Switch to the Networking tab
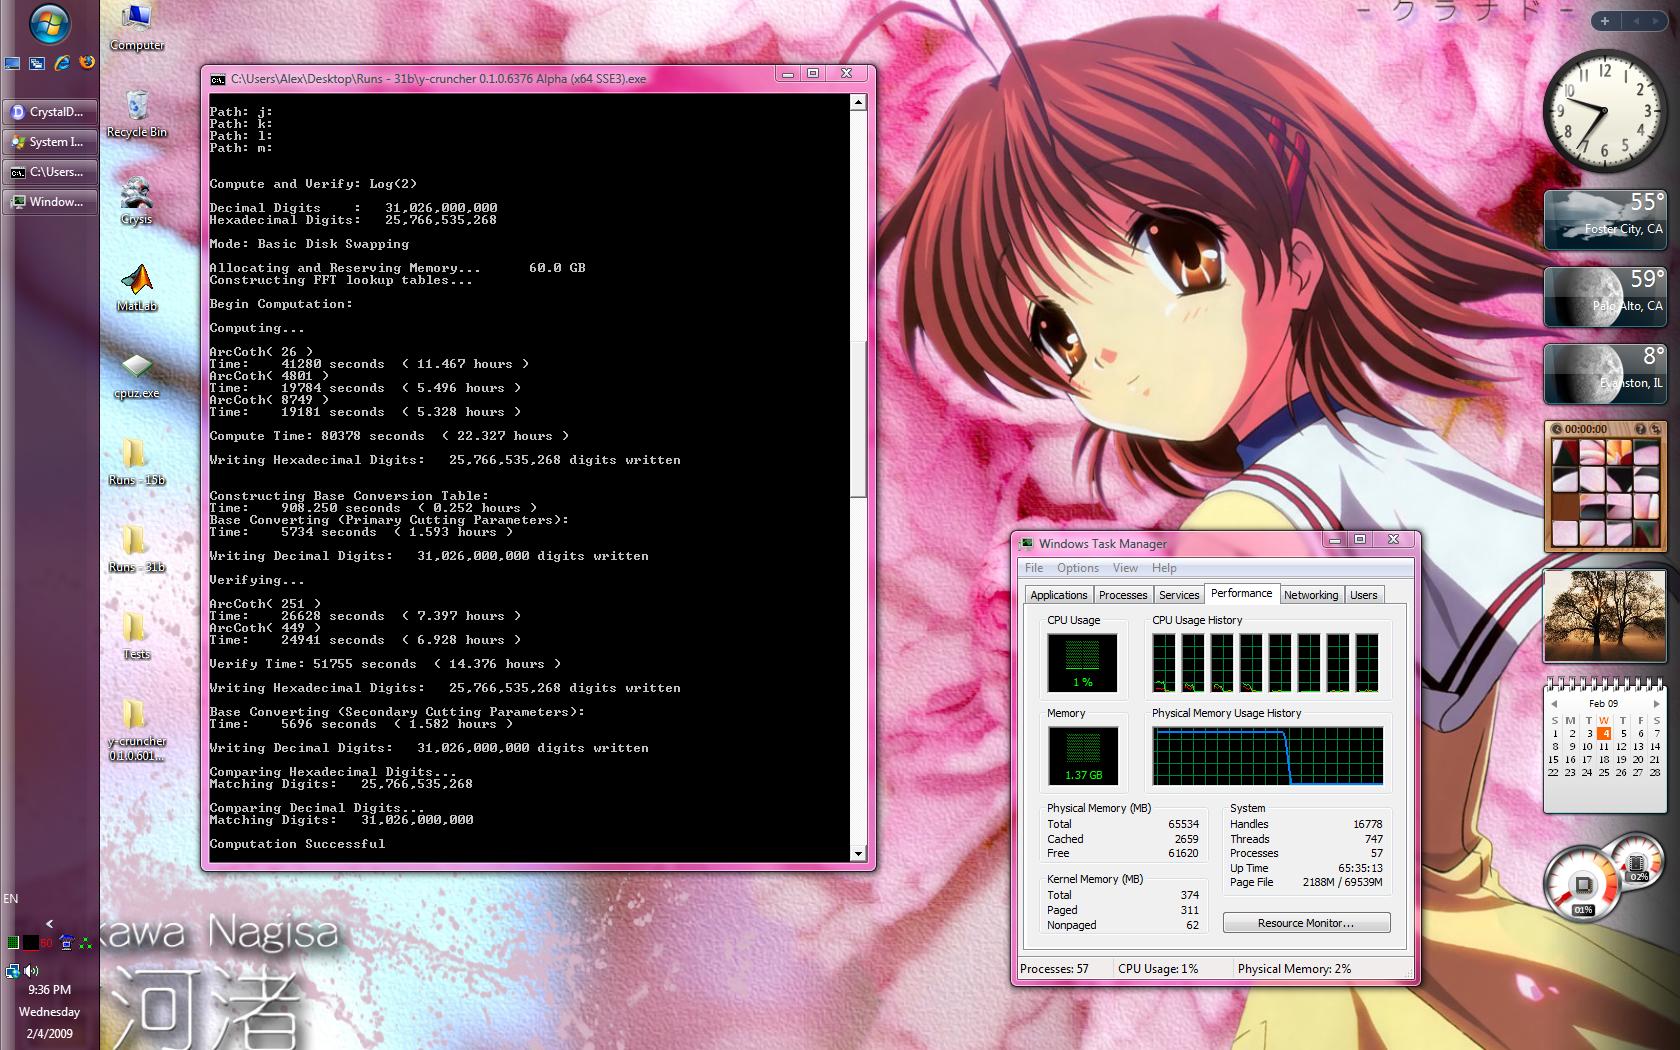The height and width of the screenshot is (1050, 1680). pyautogui.click(x=1310, y=595)
